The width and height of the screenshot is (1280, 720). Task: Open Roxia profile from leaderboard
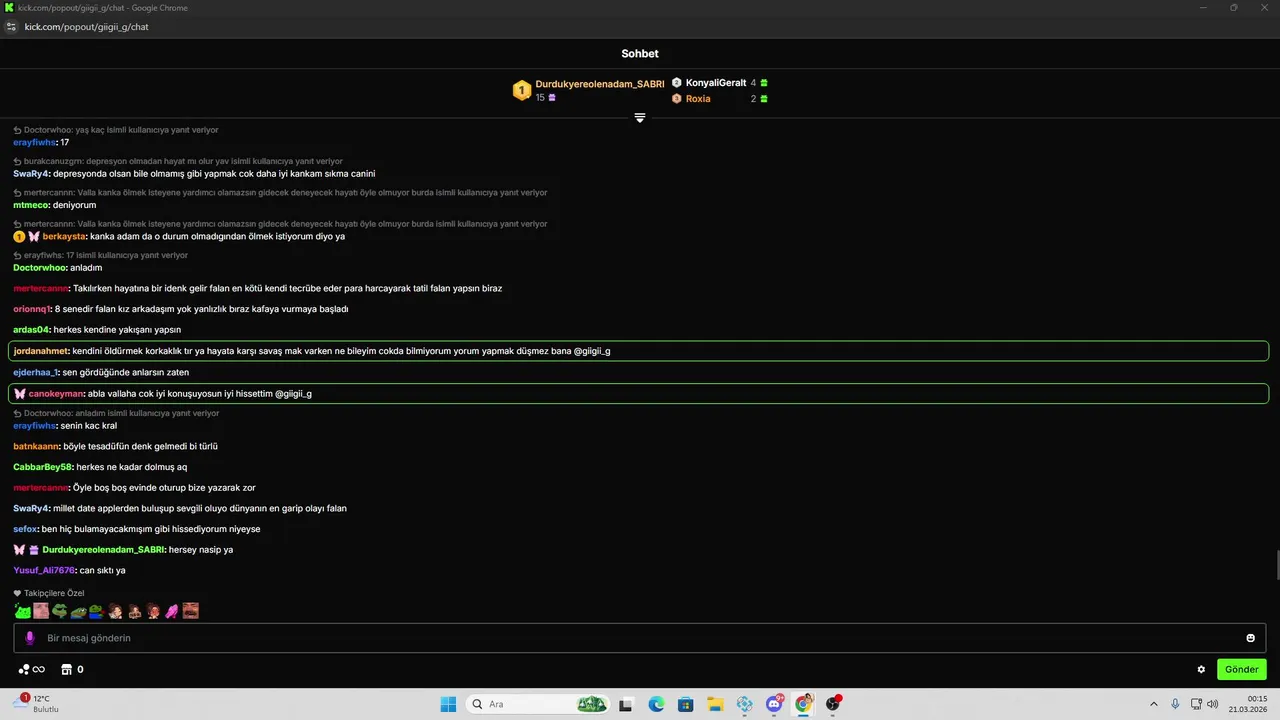click(x=698, y=99)
